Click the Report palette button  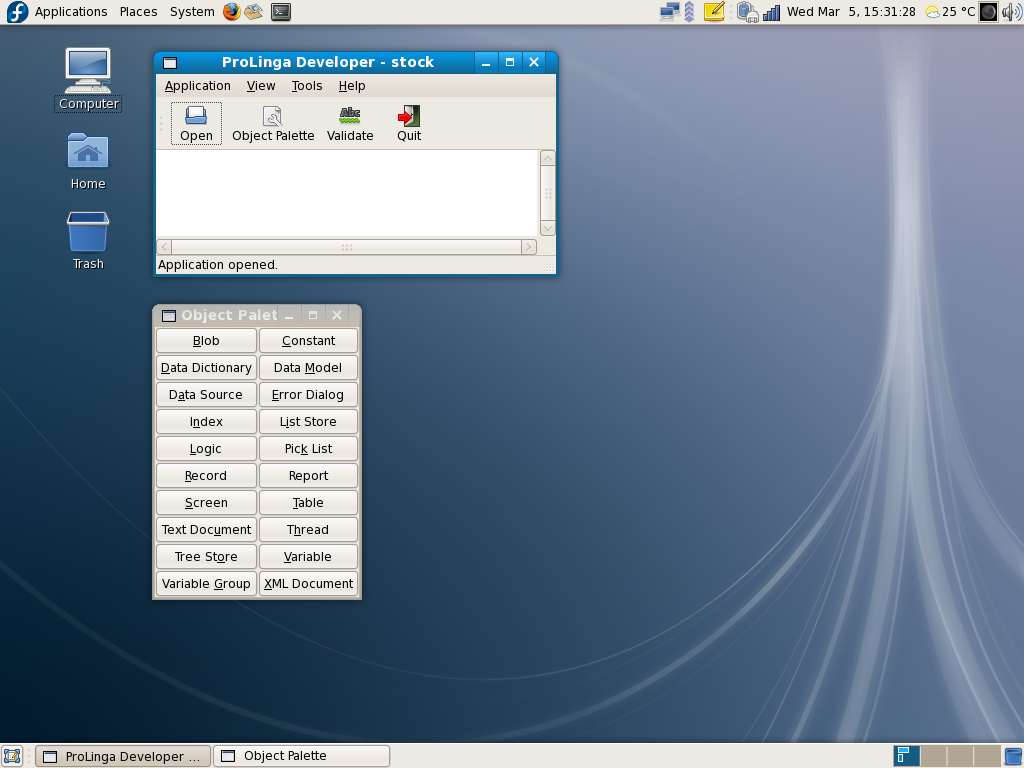tap(308, 475)
